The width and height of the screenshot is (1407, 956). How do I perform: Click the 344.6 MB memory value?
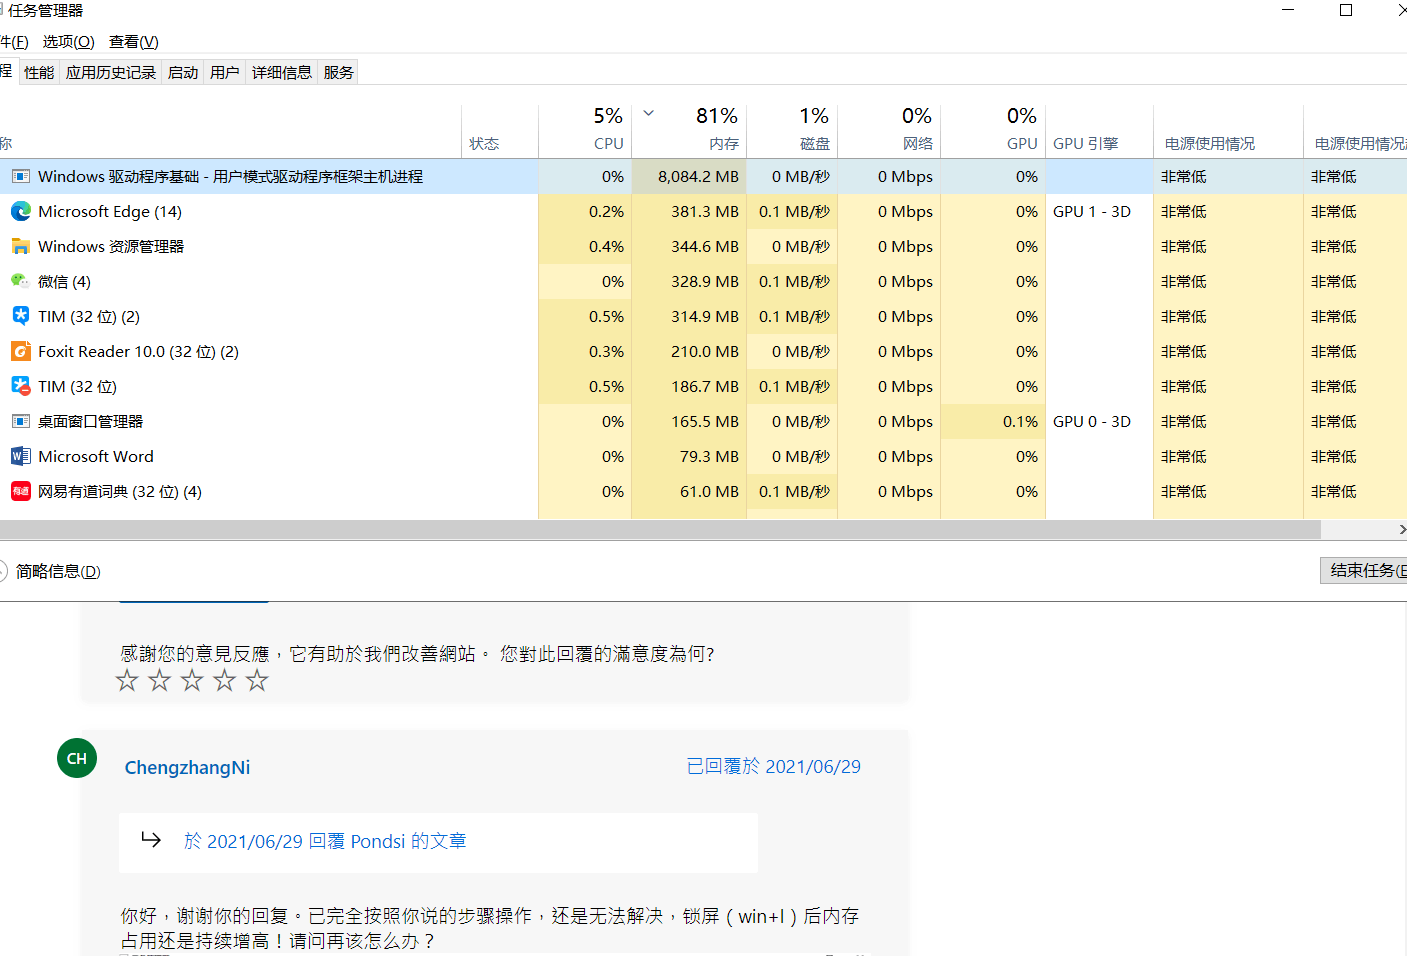pos(705,247)
